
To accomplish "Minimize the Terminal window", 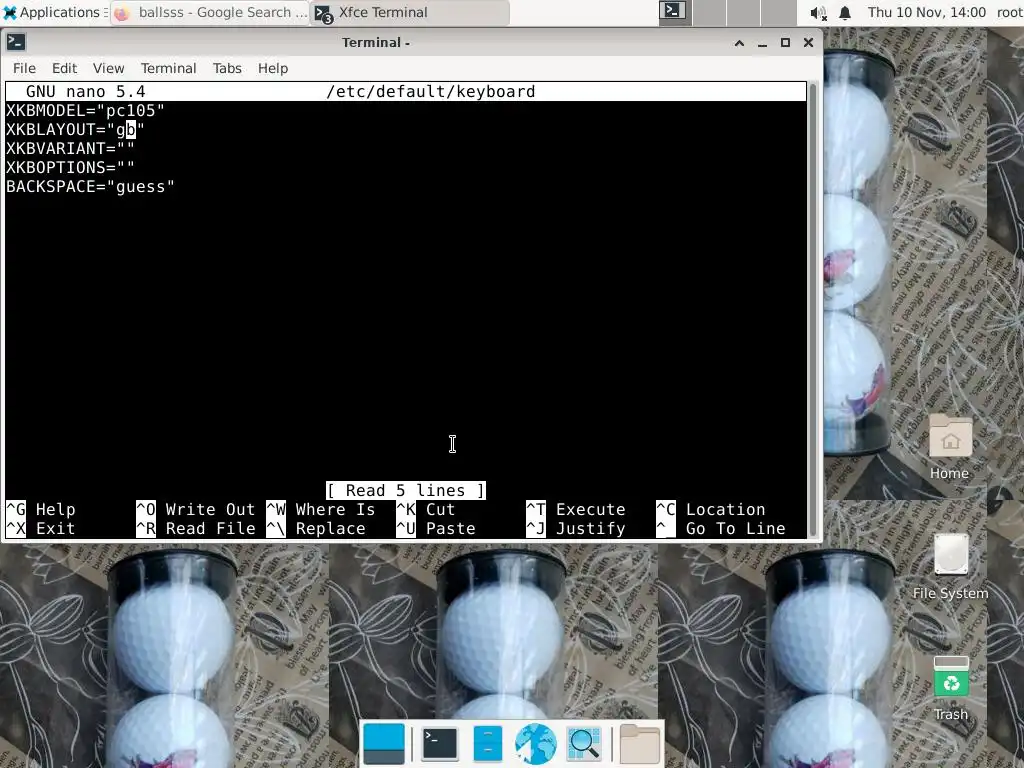I will [x=762, y=42].
